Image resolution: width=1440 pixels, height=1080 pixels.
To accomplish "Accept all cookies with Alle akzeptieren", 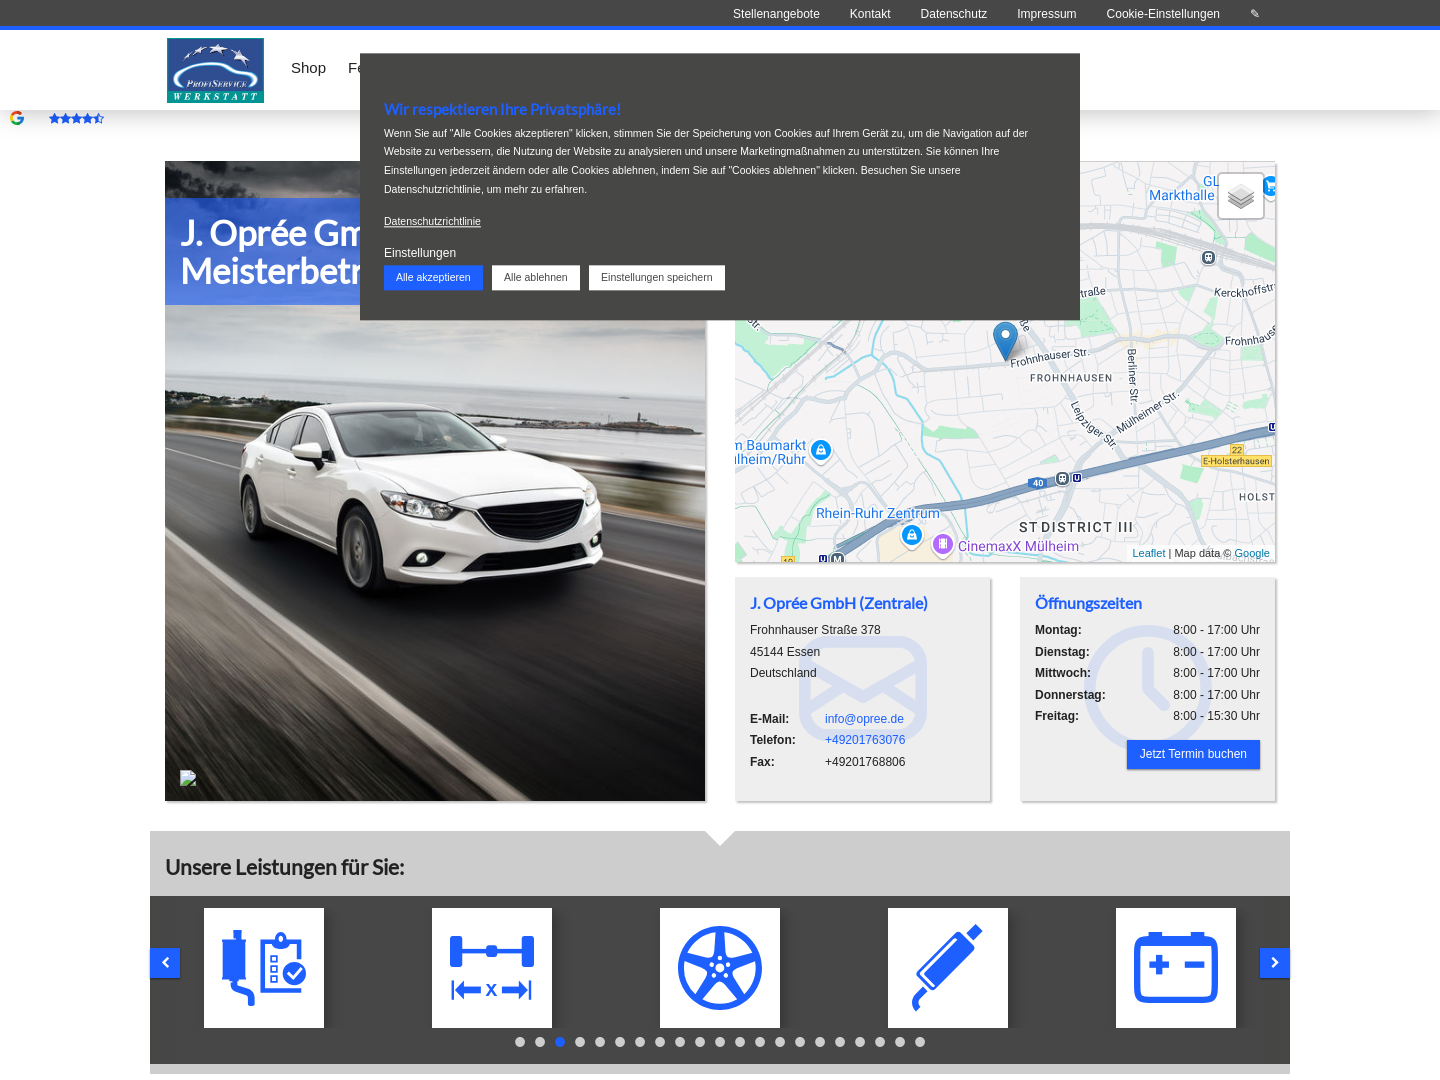I will coord(433,278).
